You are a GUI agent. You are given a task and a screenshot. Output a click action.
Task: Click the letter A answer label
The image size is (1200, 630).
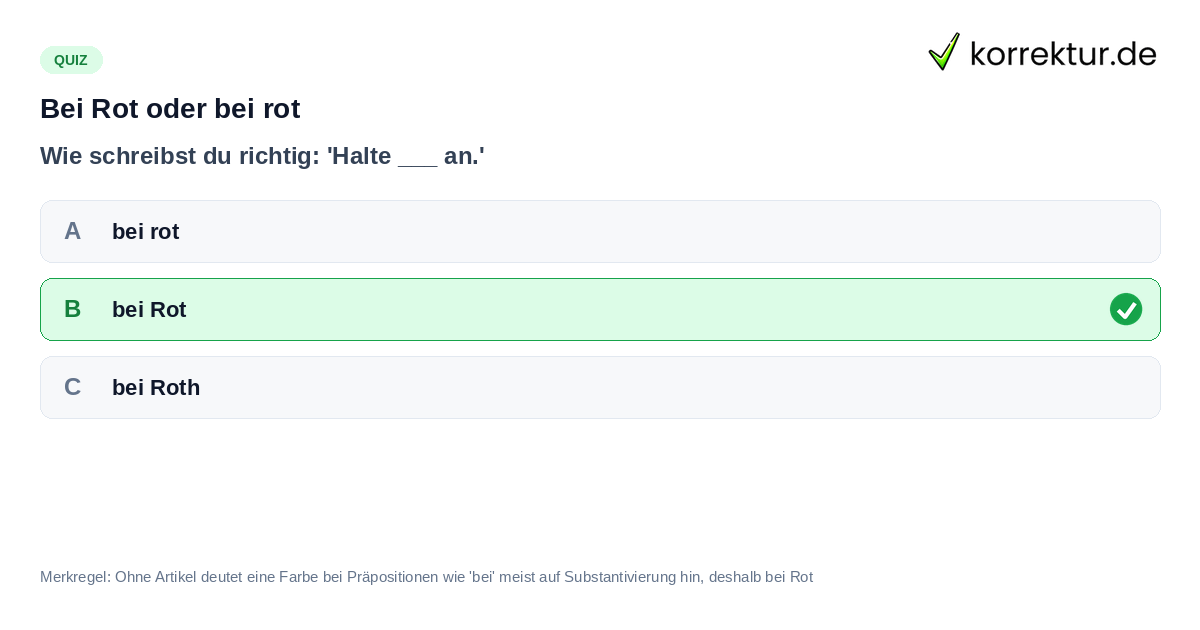[x=72, y=231]
